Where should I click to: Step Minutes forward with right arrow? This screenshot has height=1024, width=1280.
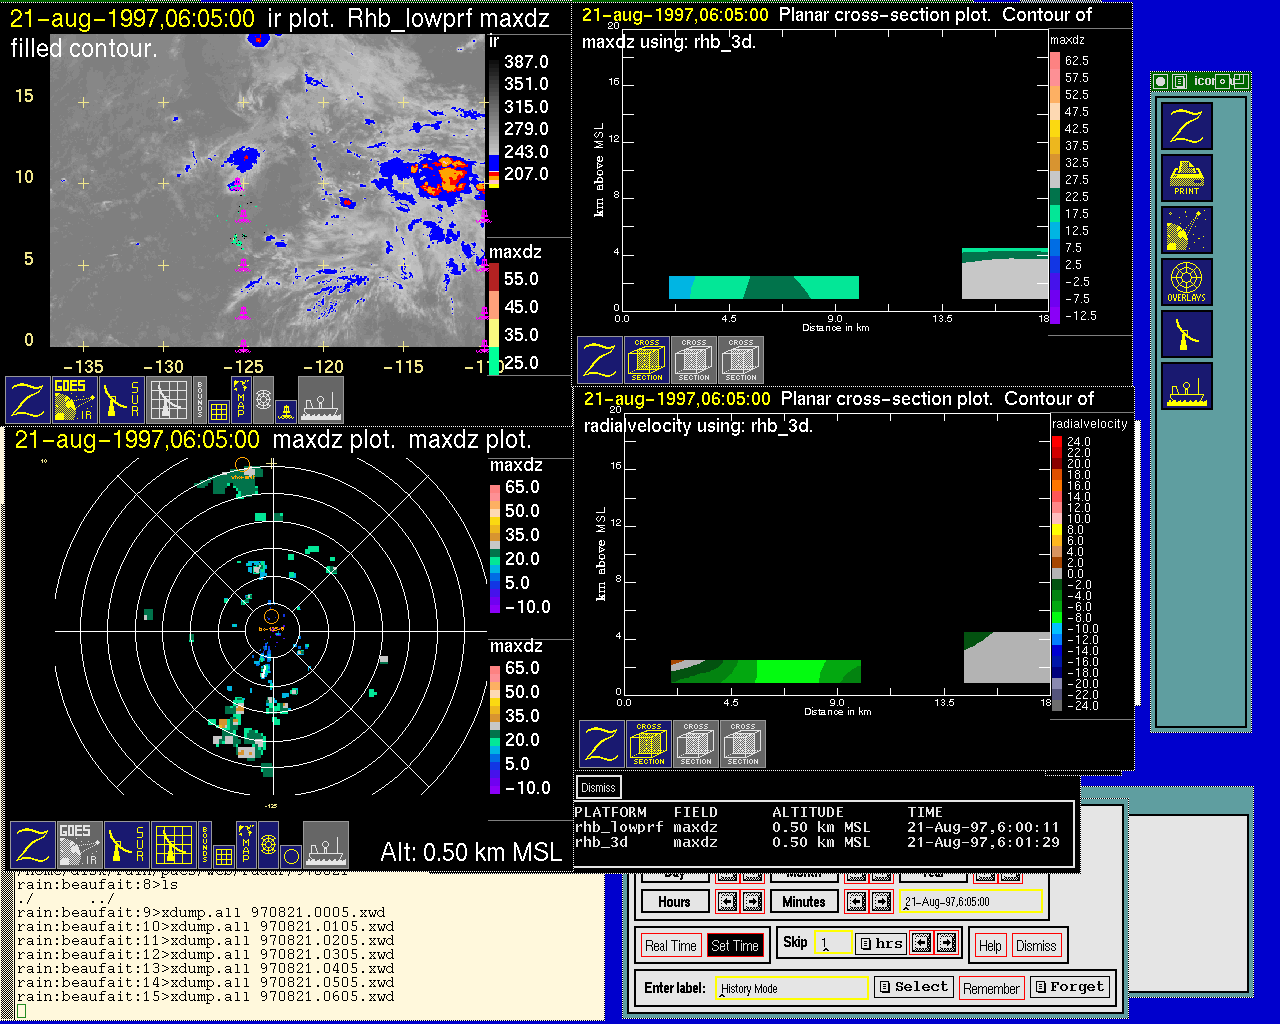tap(881, 902)
